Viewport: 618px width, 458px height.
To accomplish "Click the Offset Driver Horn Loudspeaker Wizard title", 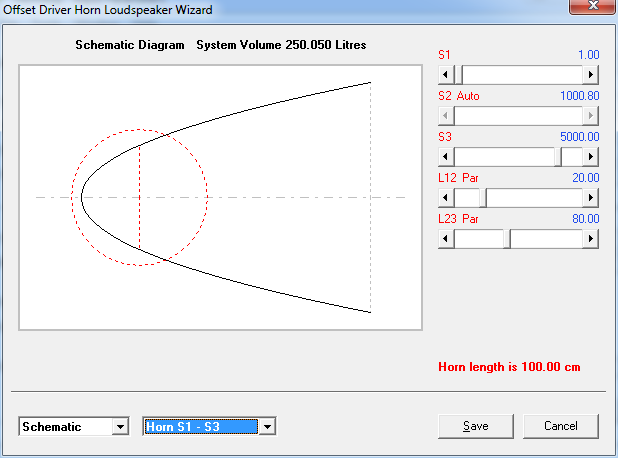I will pyautogui.click(x=108, y=9).
